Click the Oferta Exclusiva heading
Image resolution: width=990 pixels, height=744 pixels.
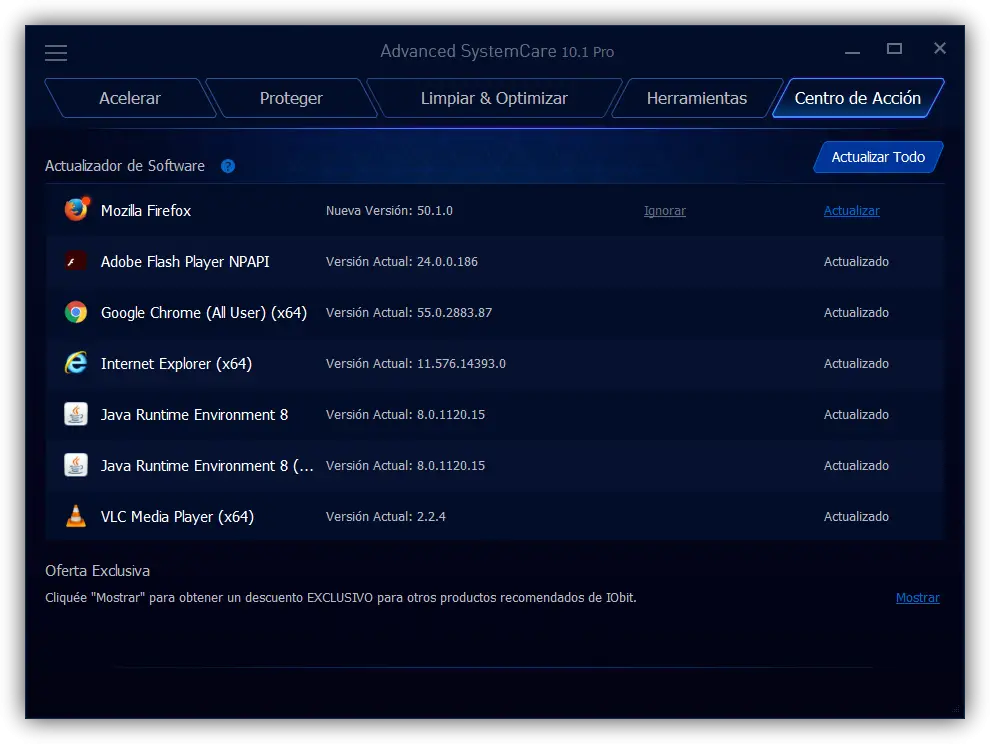tap(97, 571)
